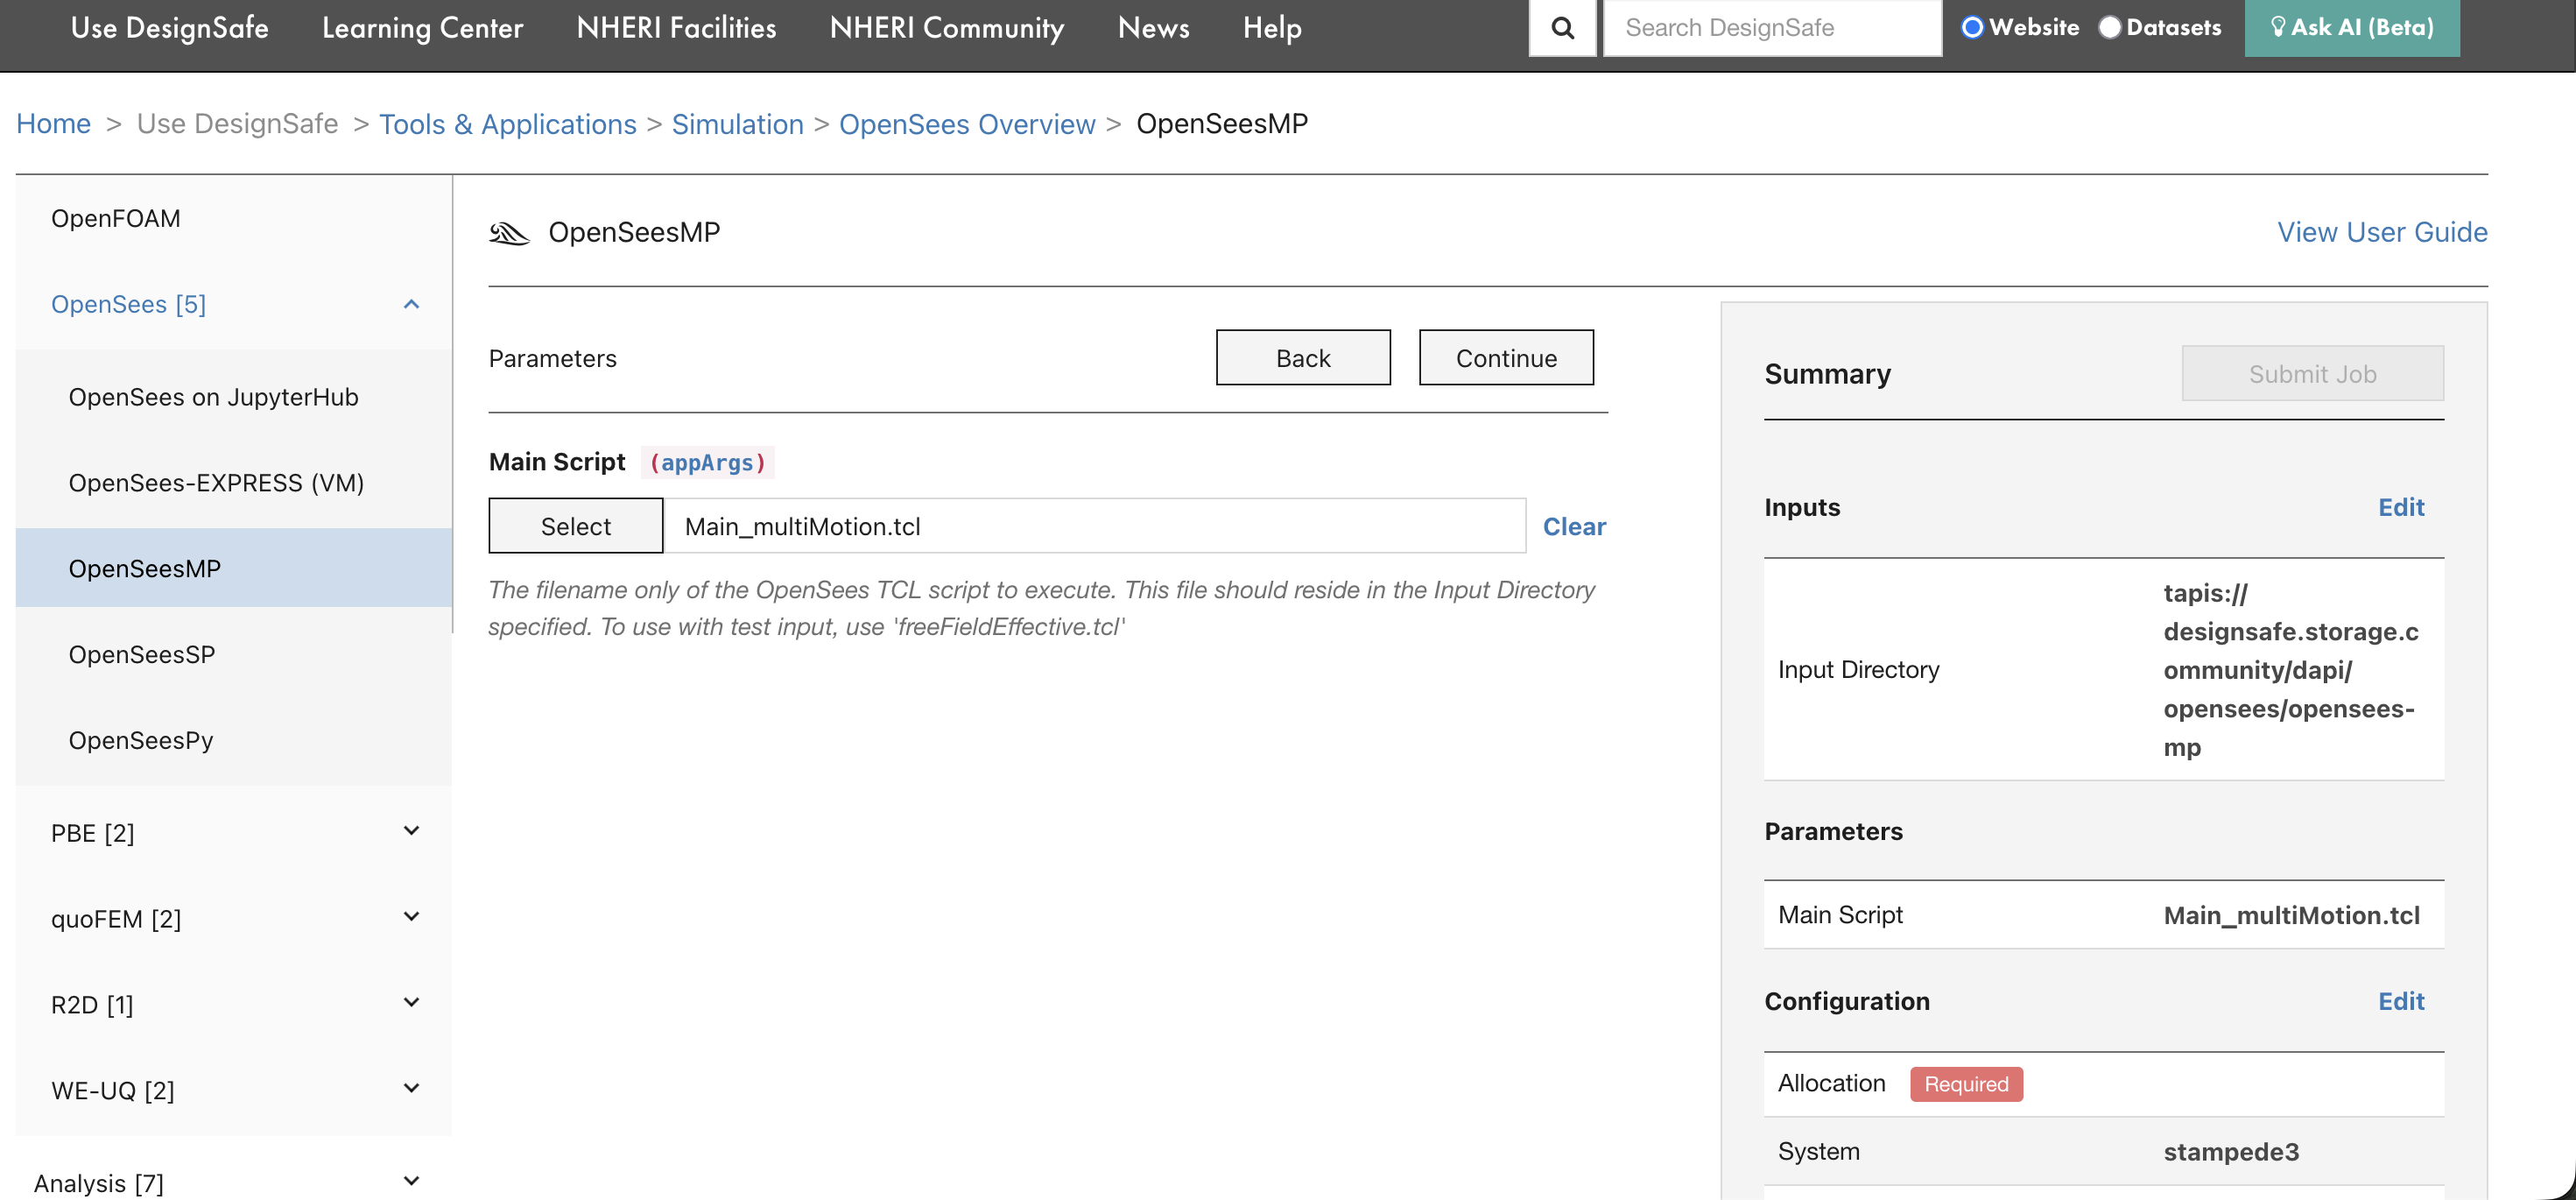This screenshot has height=1200, width=2576.
Task: Click the Ask AI (Beta) button
Action: pos(2352,28)
